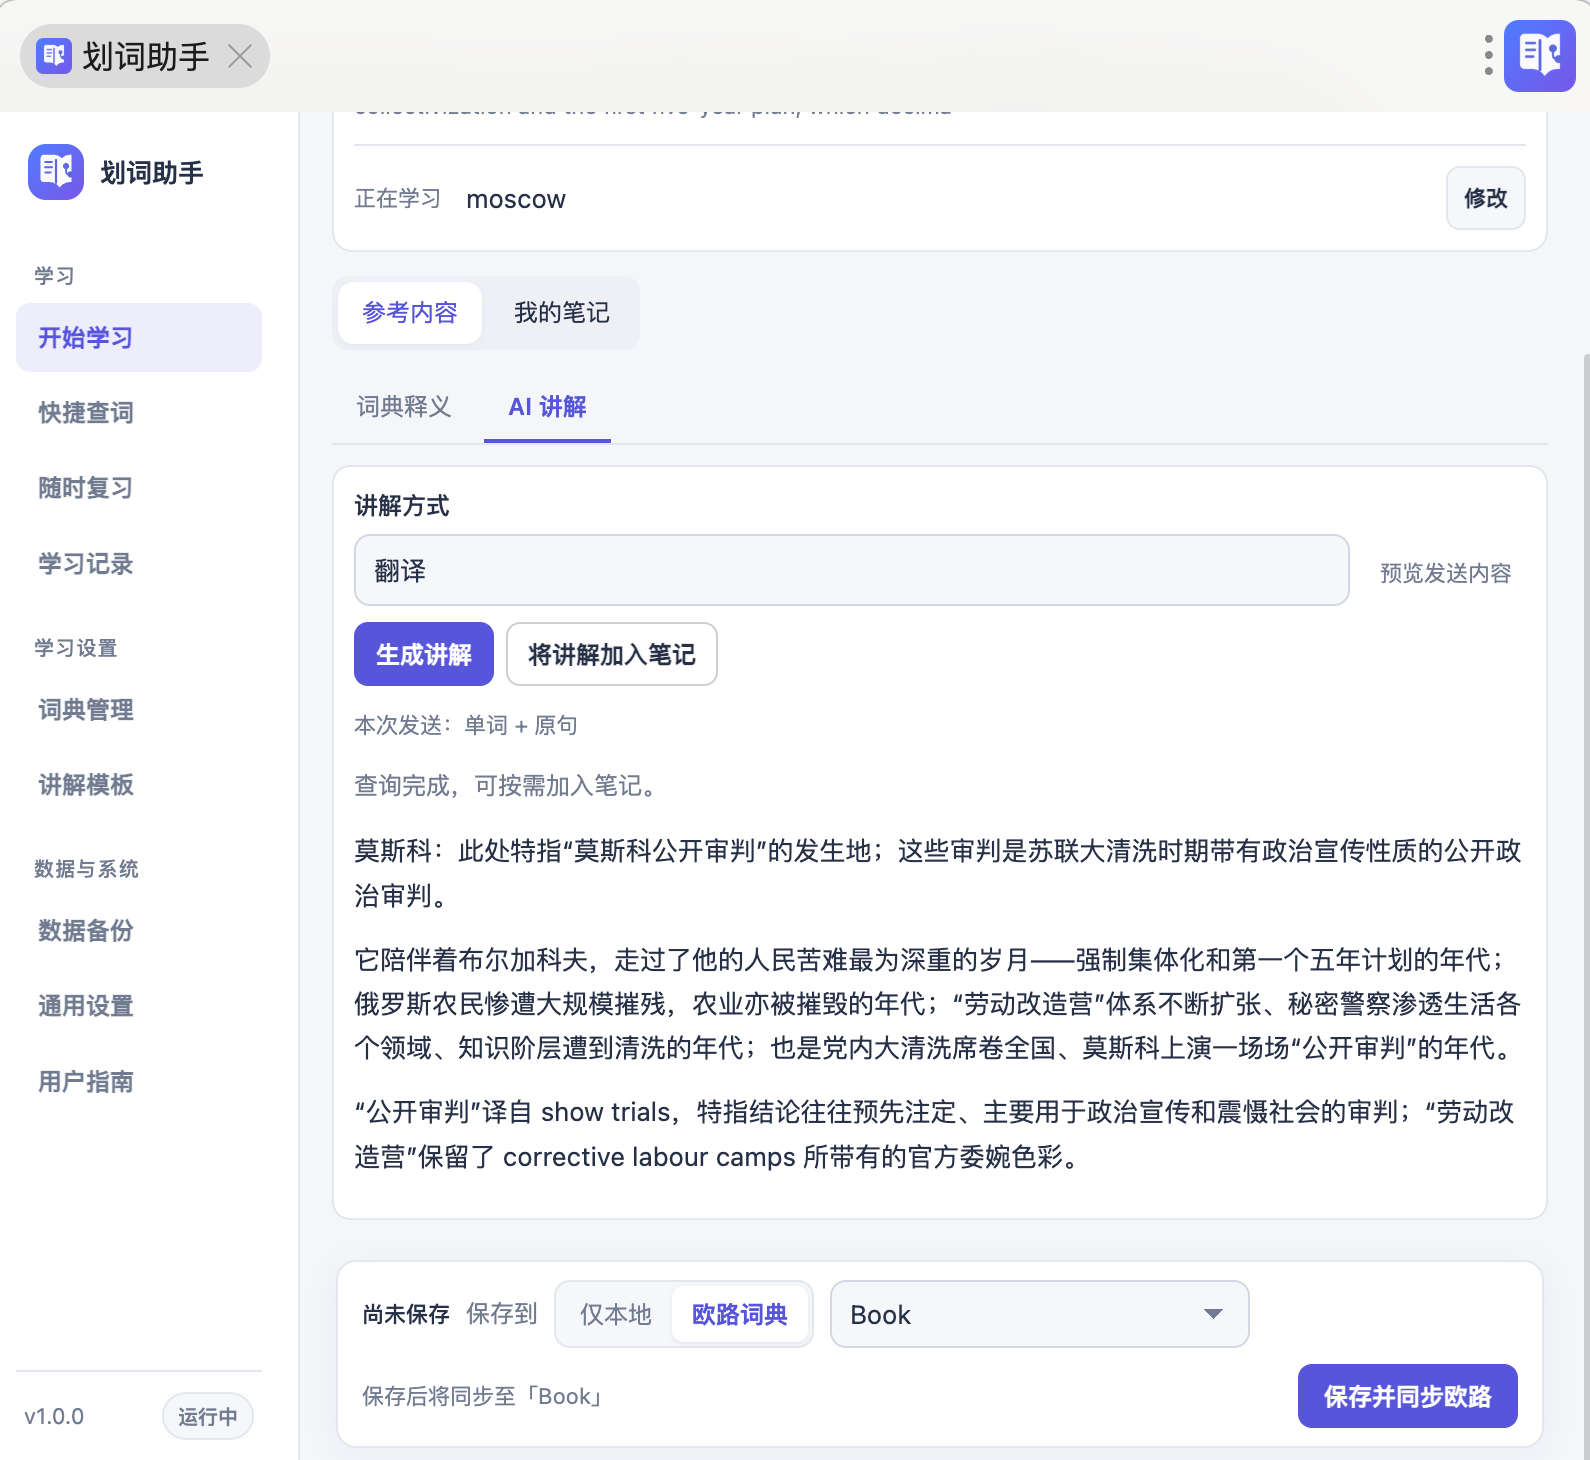The width and height of the screenshot is (1590, 1460).
Task: Click the word moscow being studied
Action: click(516, 199)
